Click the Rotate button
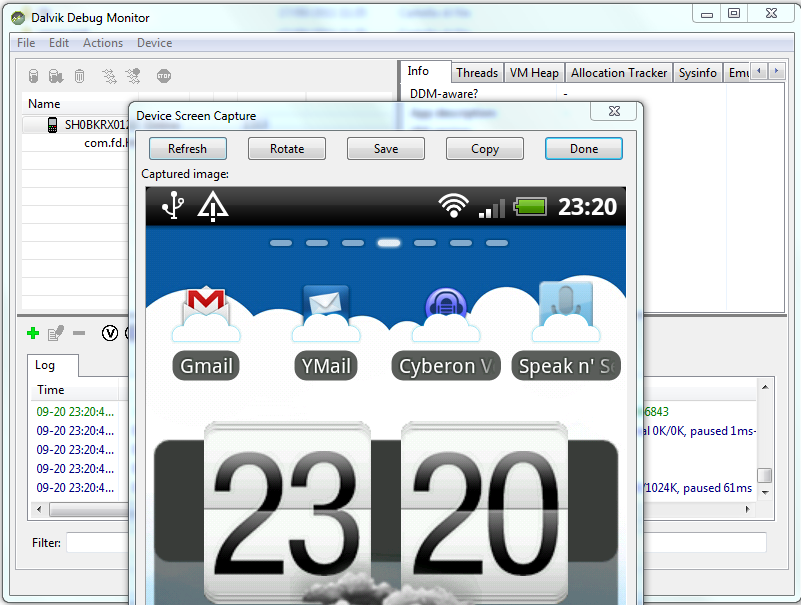Image resolution: width=801 pixels, height=605 pixels. [x=287, y=149]
